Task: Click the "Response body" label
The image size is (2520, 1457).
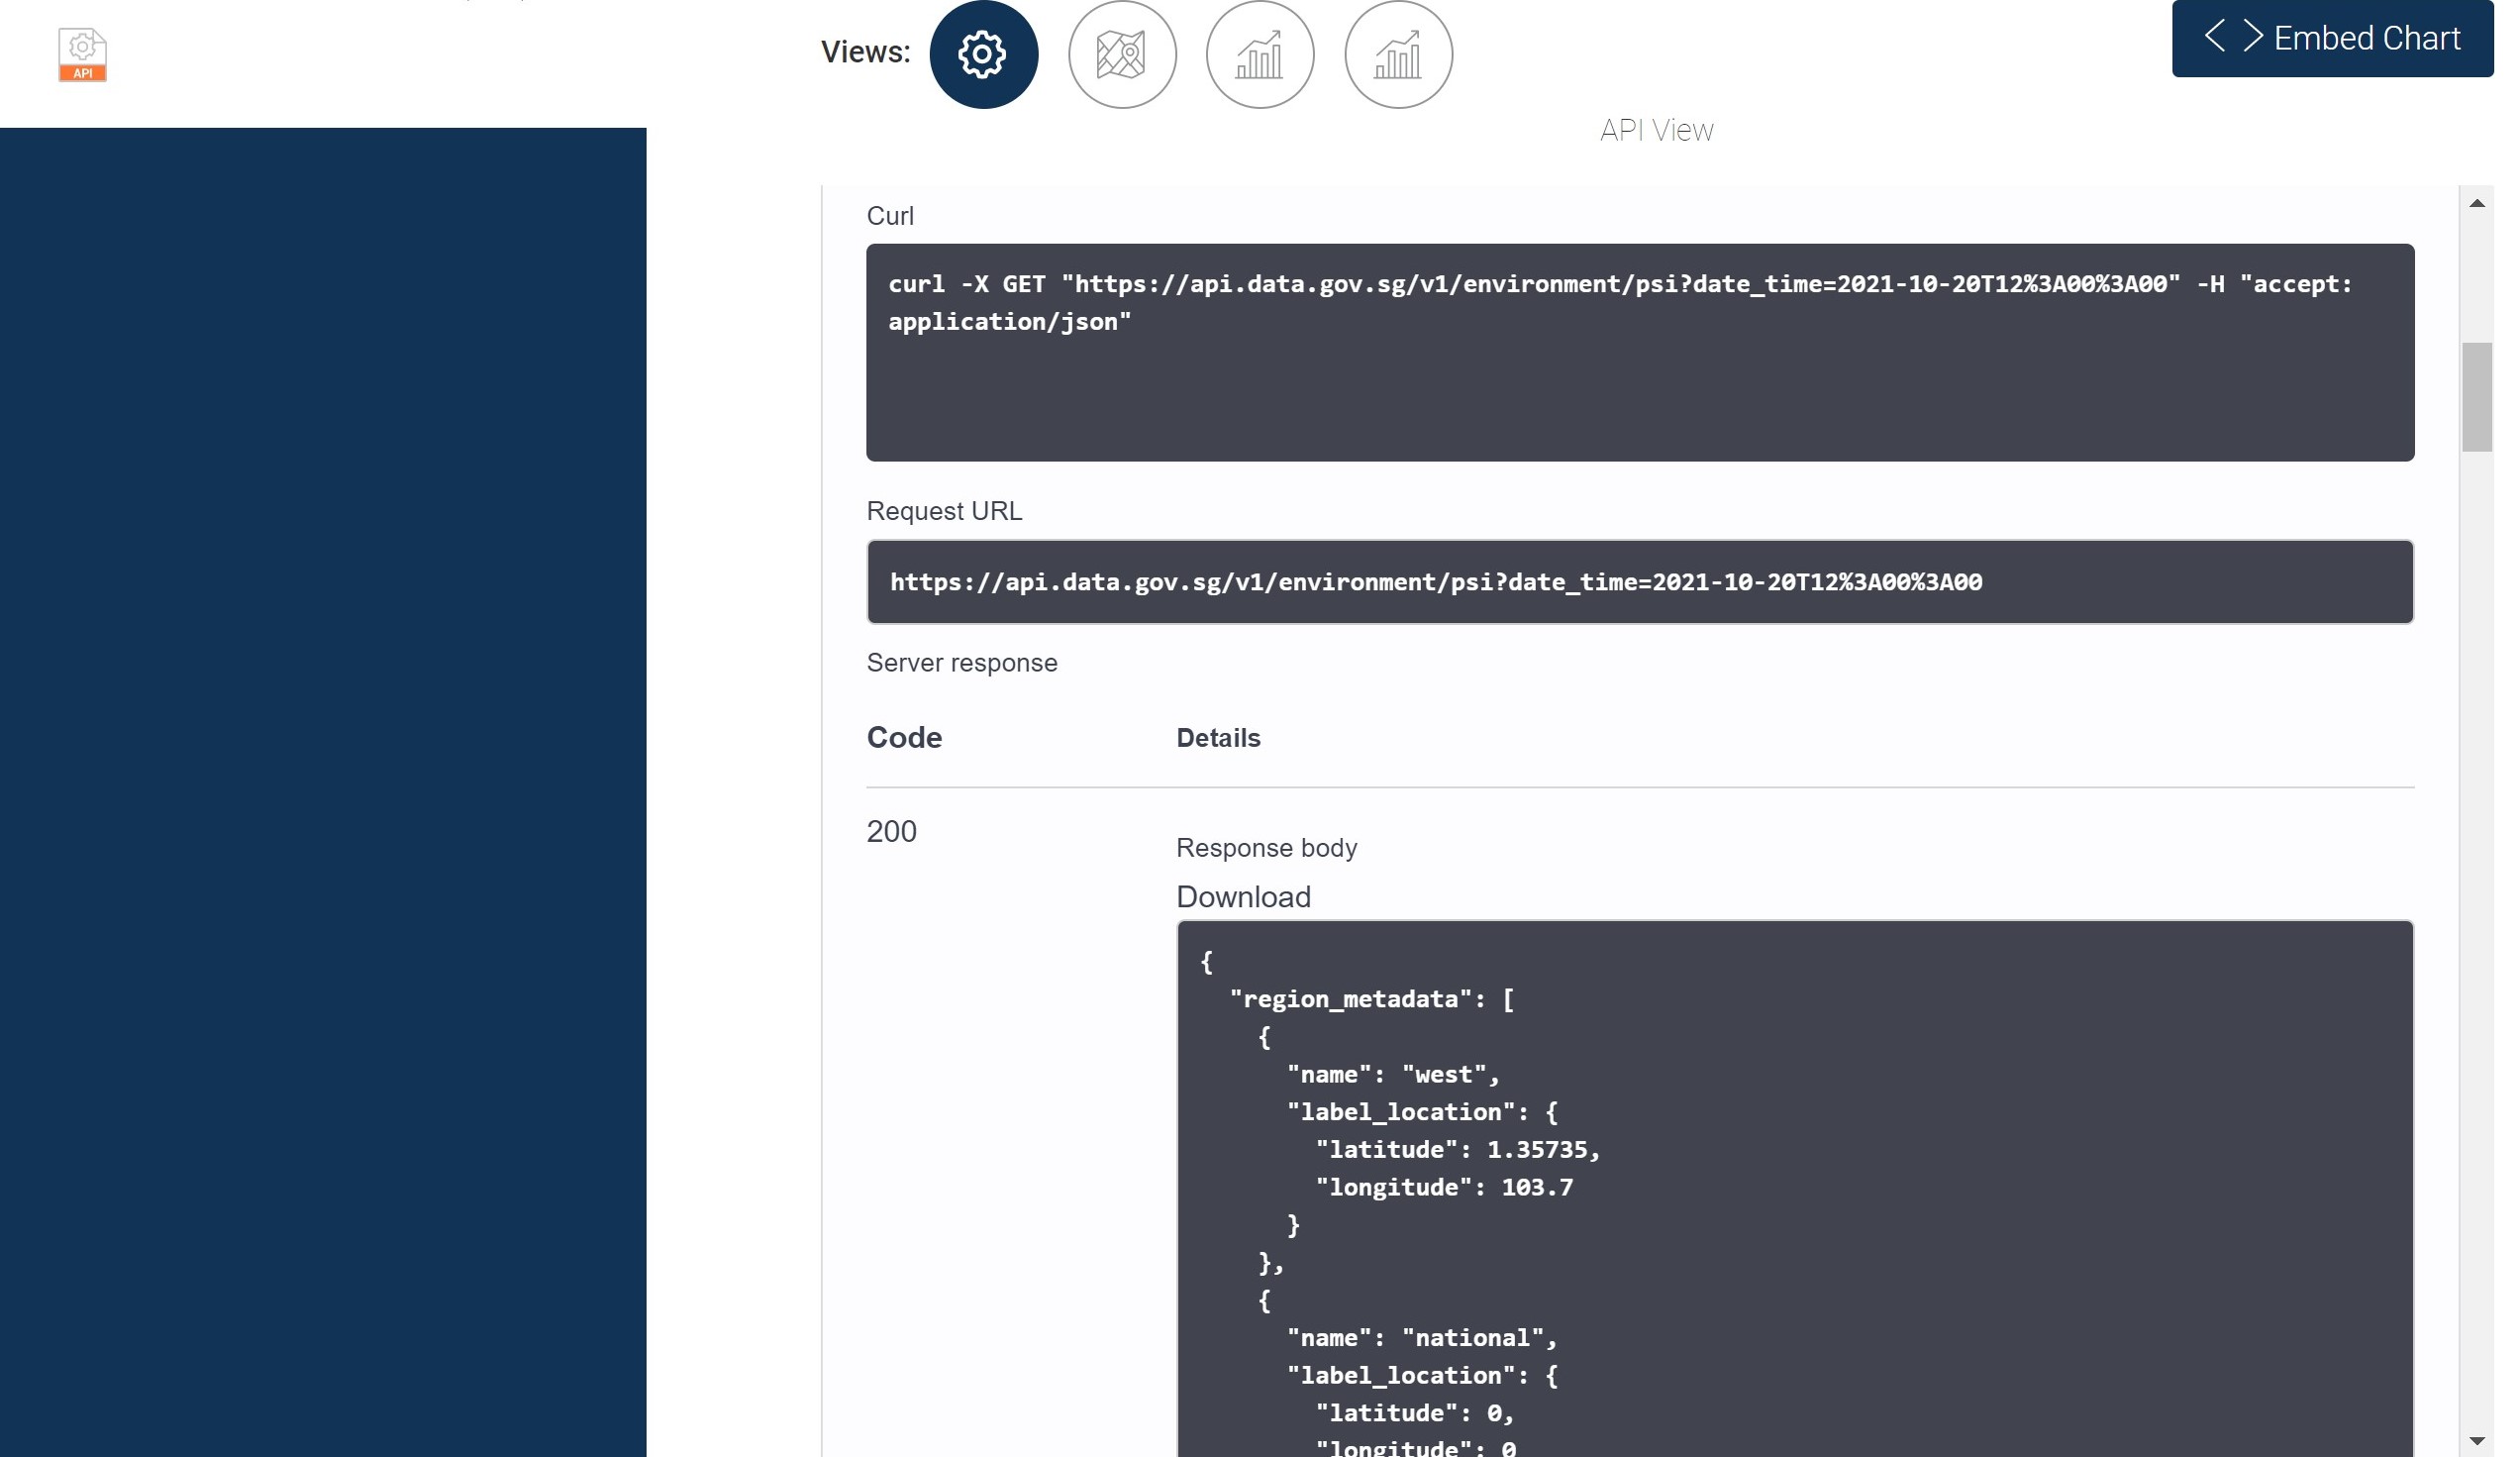Action: point(1266,848)
